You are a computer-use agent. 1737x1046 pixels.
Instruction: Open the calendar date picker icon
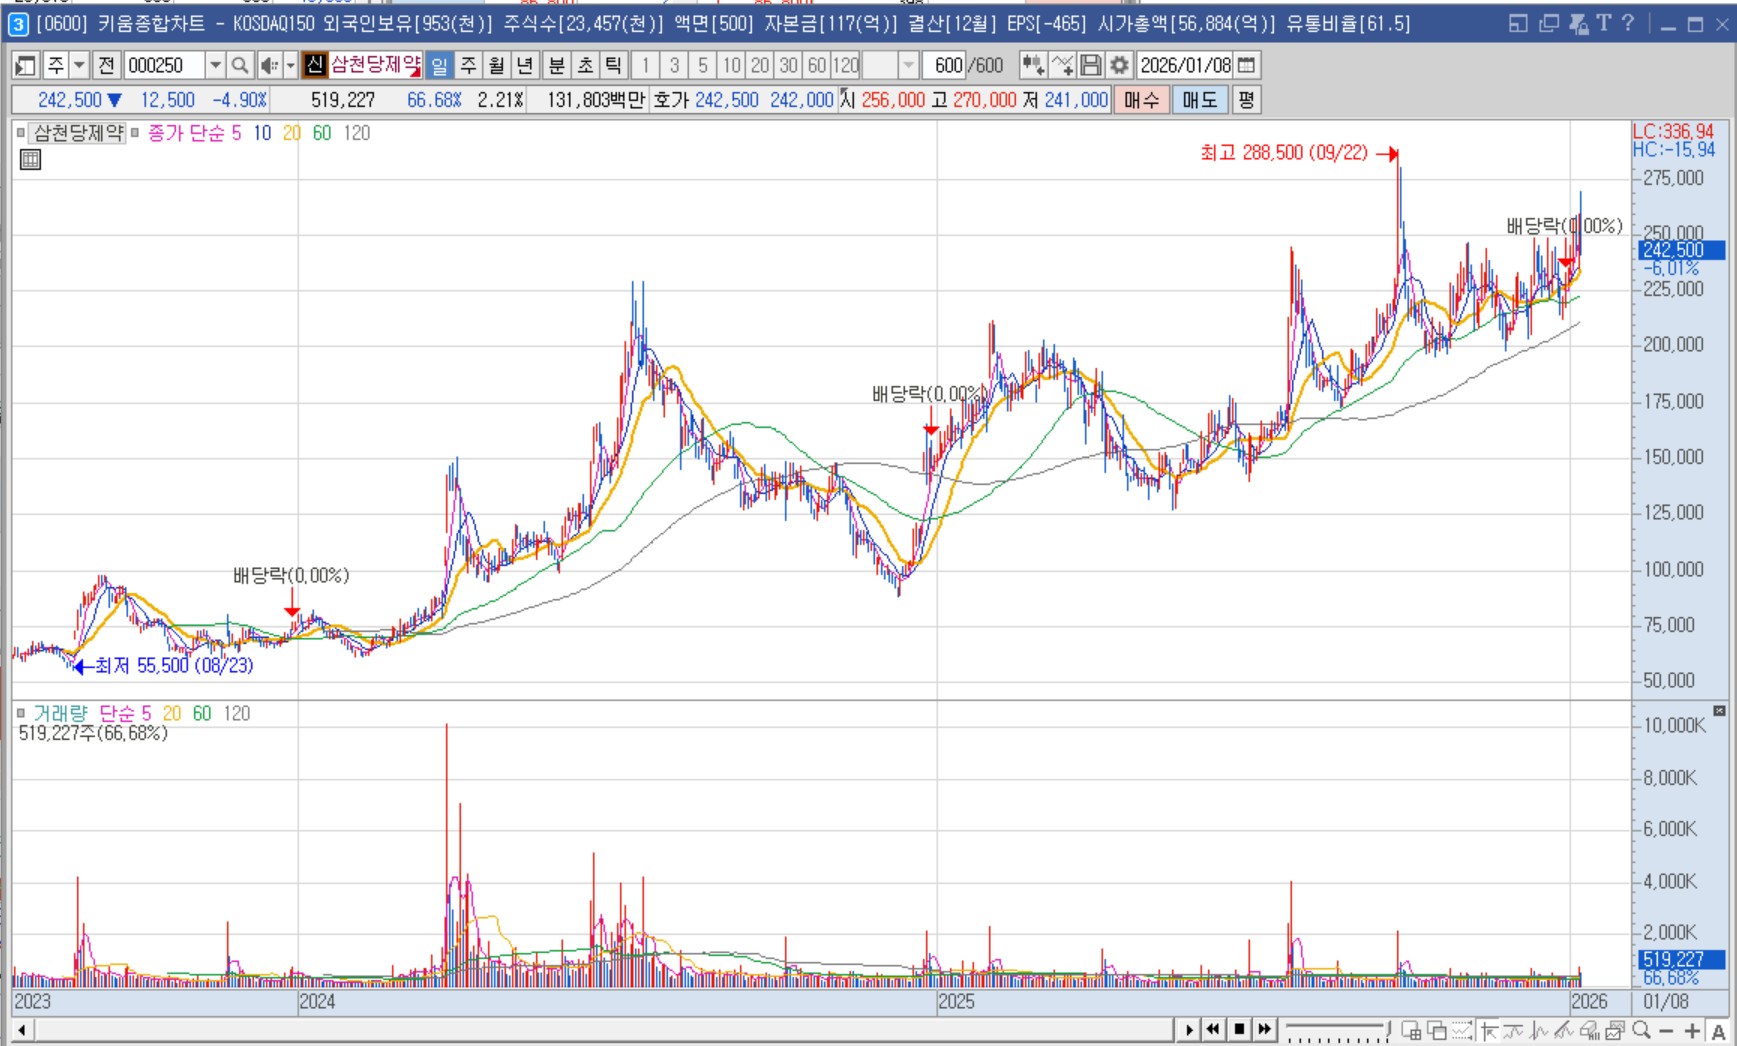[1246, 66]
